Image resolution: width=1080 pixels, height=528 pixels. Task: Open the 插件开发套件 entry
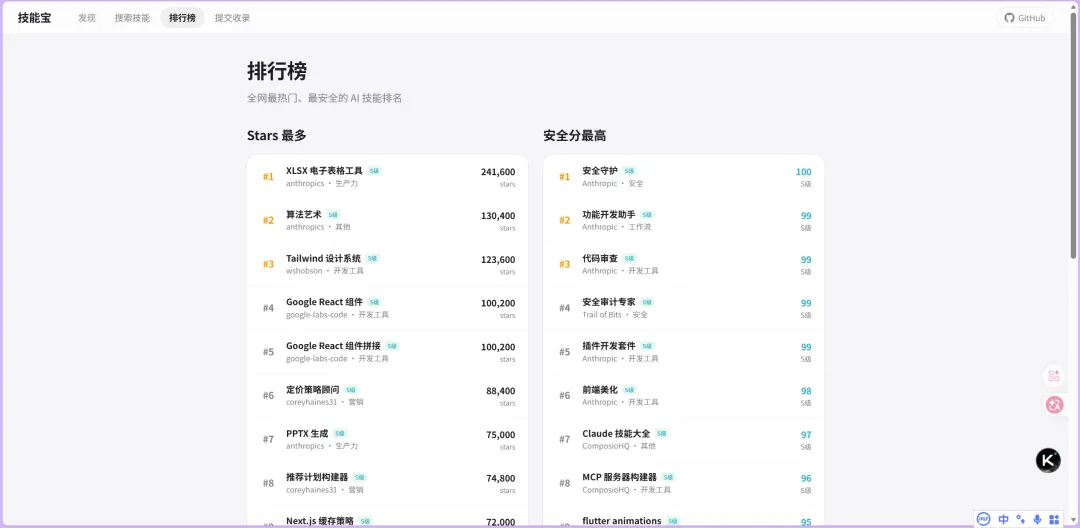[x=684, y=352]
